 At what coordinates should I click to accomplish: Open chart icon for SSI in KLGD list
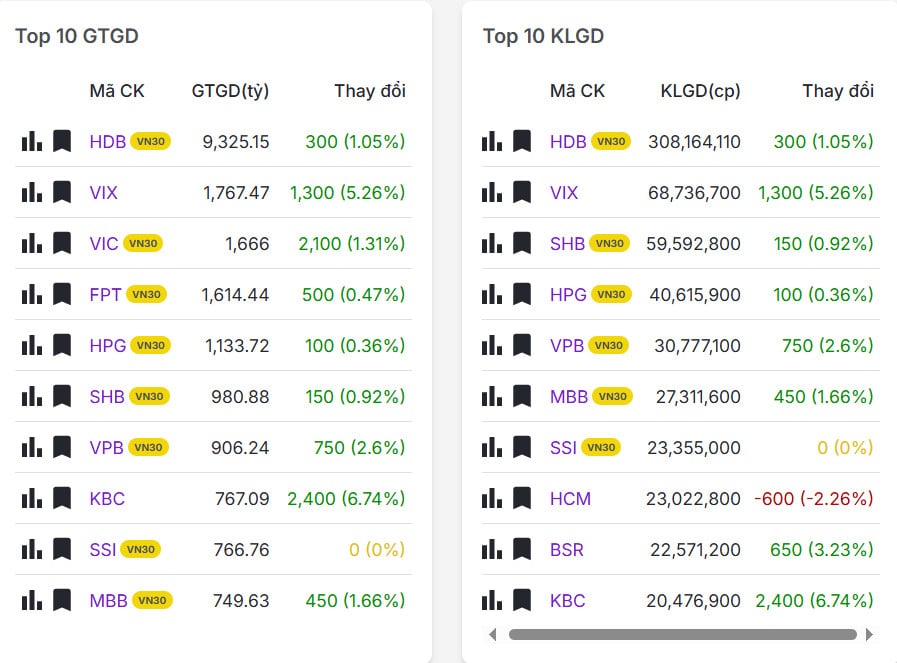492,447
